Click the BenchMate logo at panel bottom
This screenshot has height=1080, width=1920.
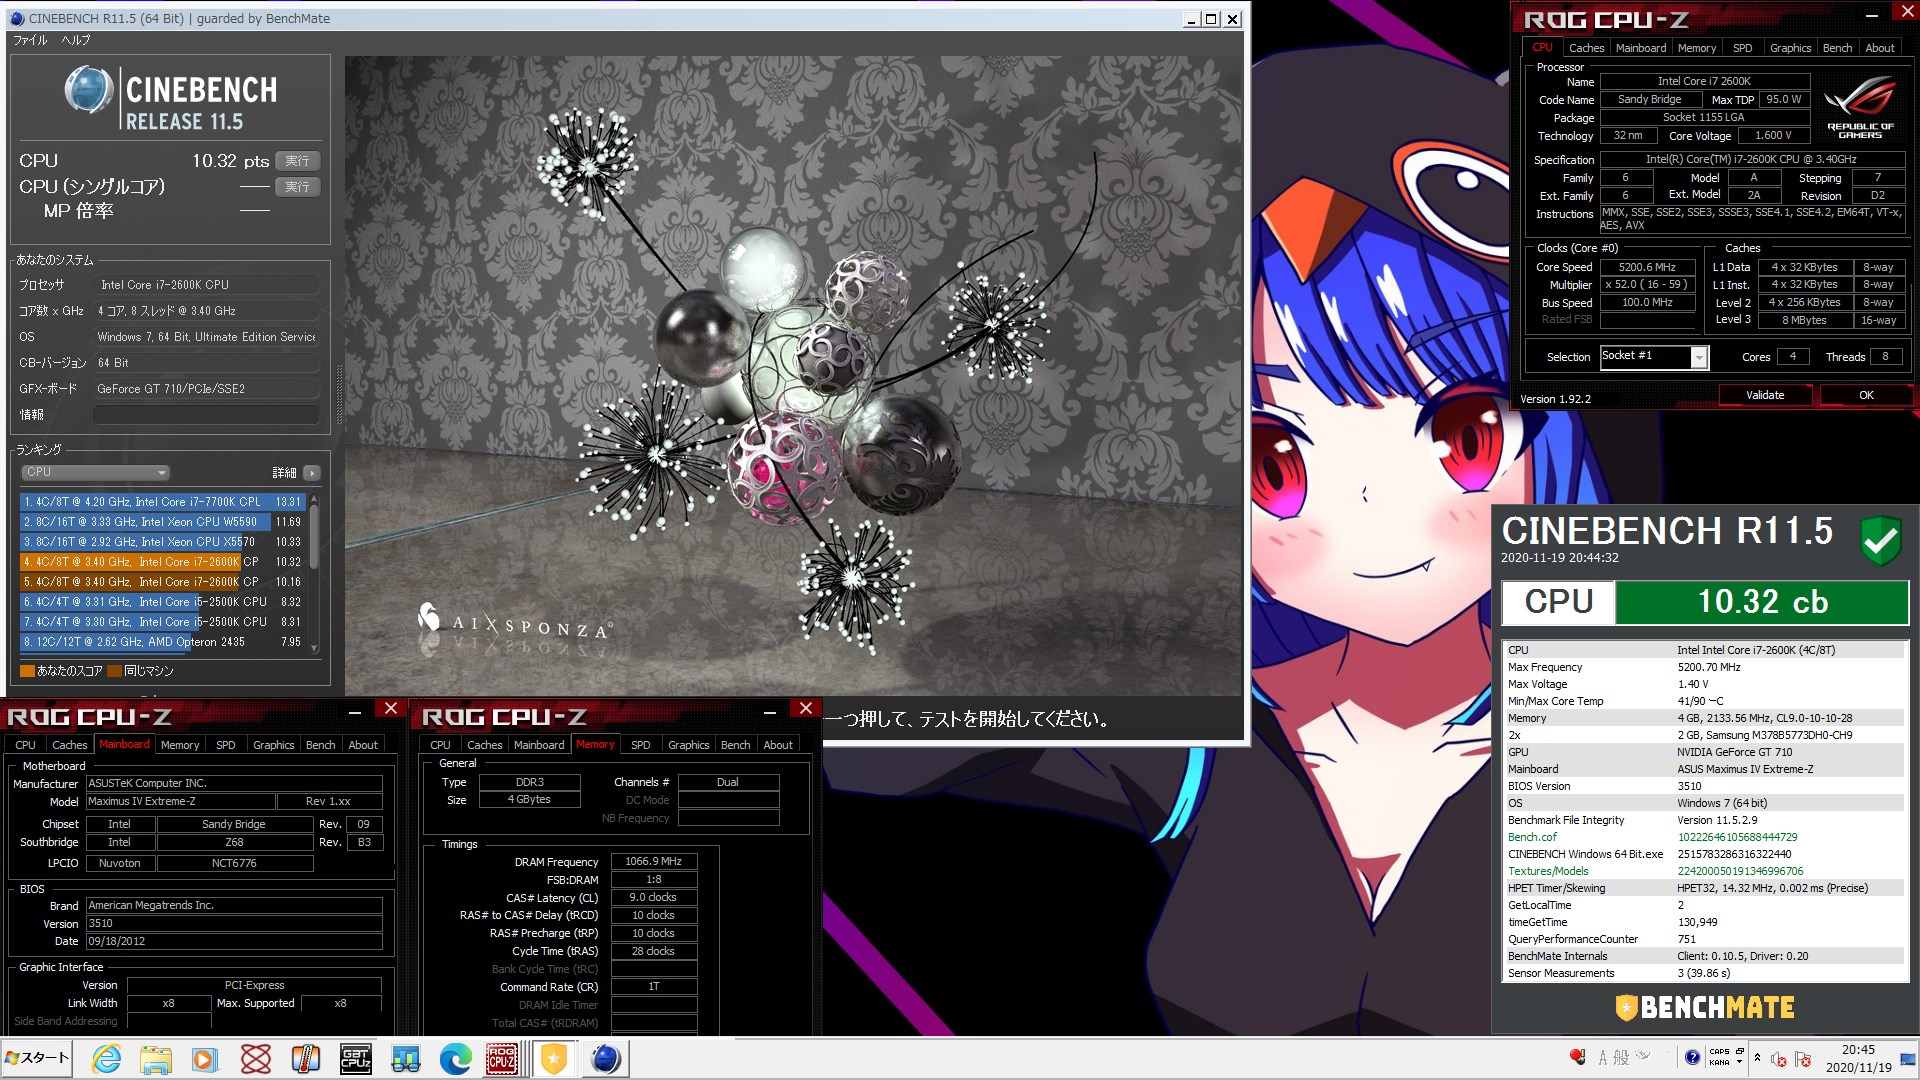coord(1705,1007)
